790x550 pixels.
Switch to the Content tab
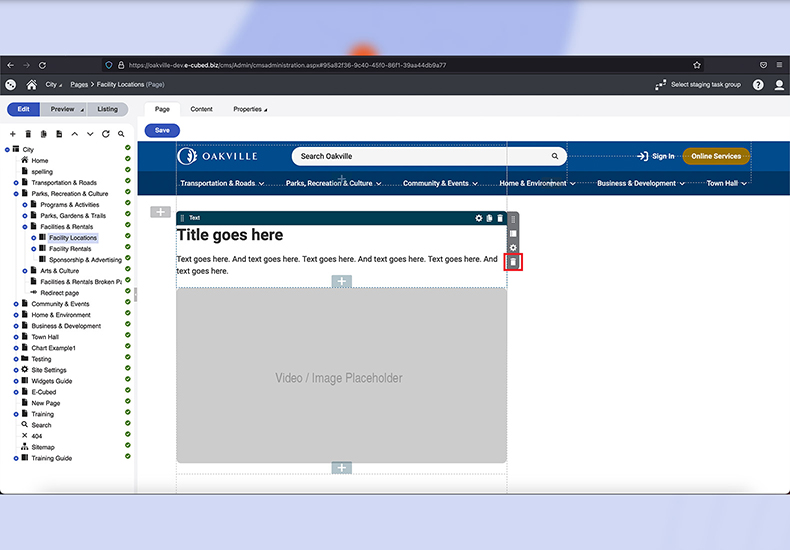coord(201,109)
